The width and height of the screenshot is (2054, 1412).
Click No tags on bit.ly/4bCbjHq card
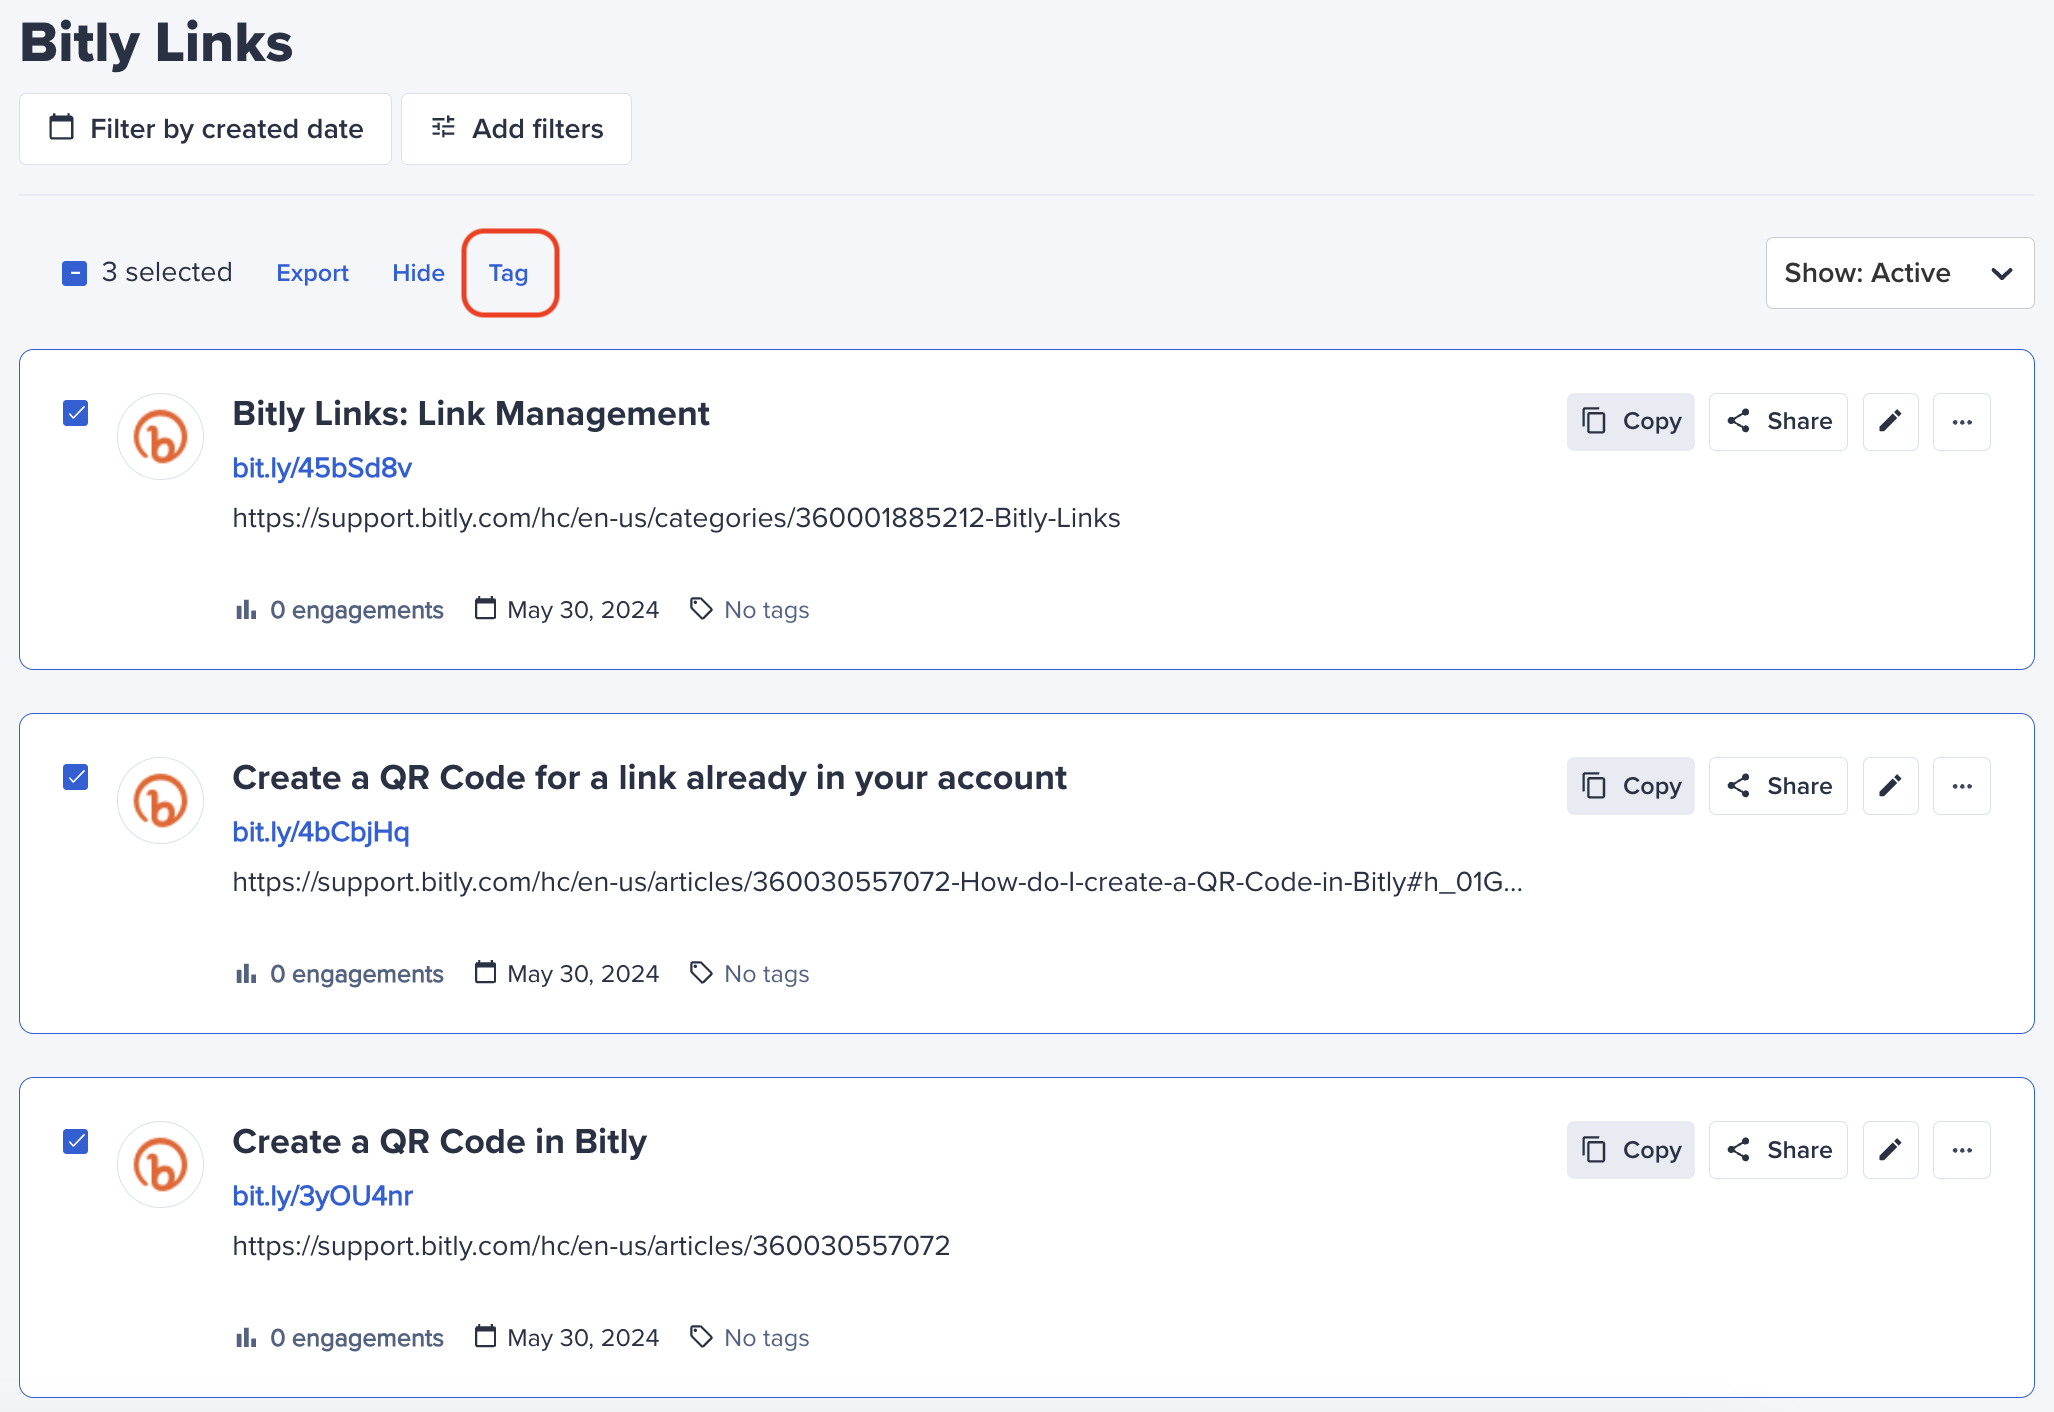(766, 974)
